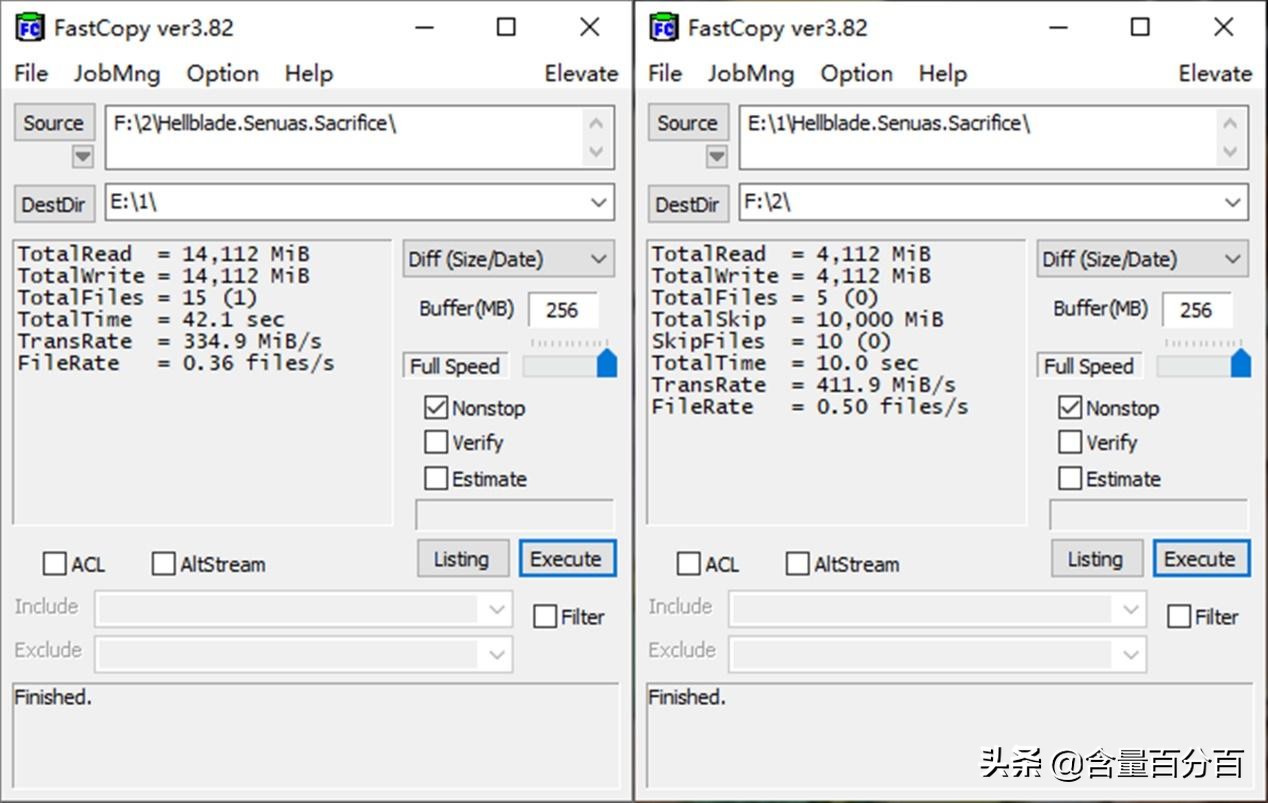The height and width of the screenshot is (803, 1268).
Task: Open Option menu in left window
Action: [222, 73]
